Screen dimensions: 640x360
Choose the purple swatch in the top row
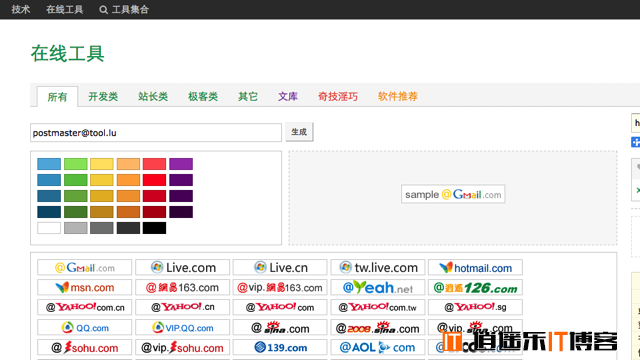(181, 164)
